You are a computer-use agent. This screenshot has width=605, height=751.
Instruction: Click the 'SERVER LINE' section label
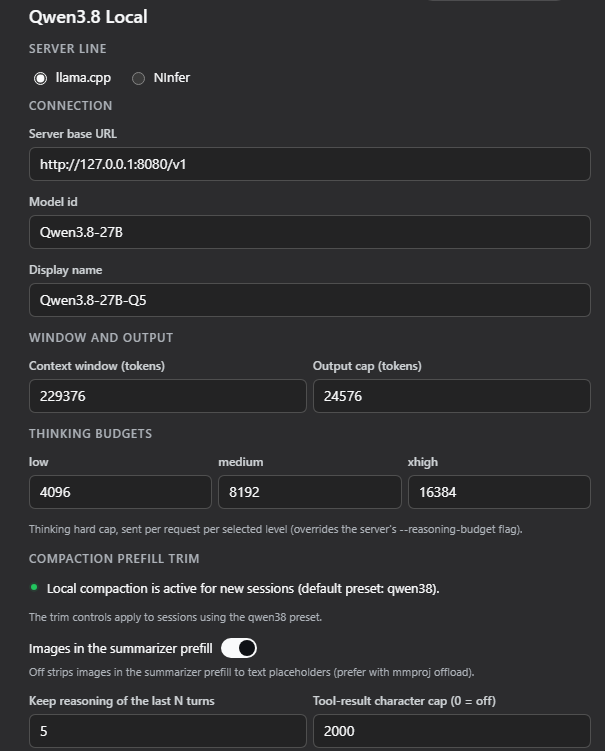(68, 48)
